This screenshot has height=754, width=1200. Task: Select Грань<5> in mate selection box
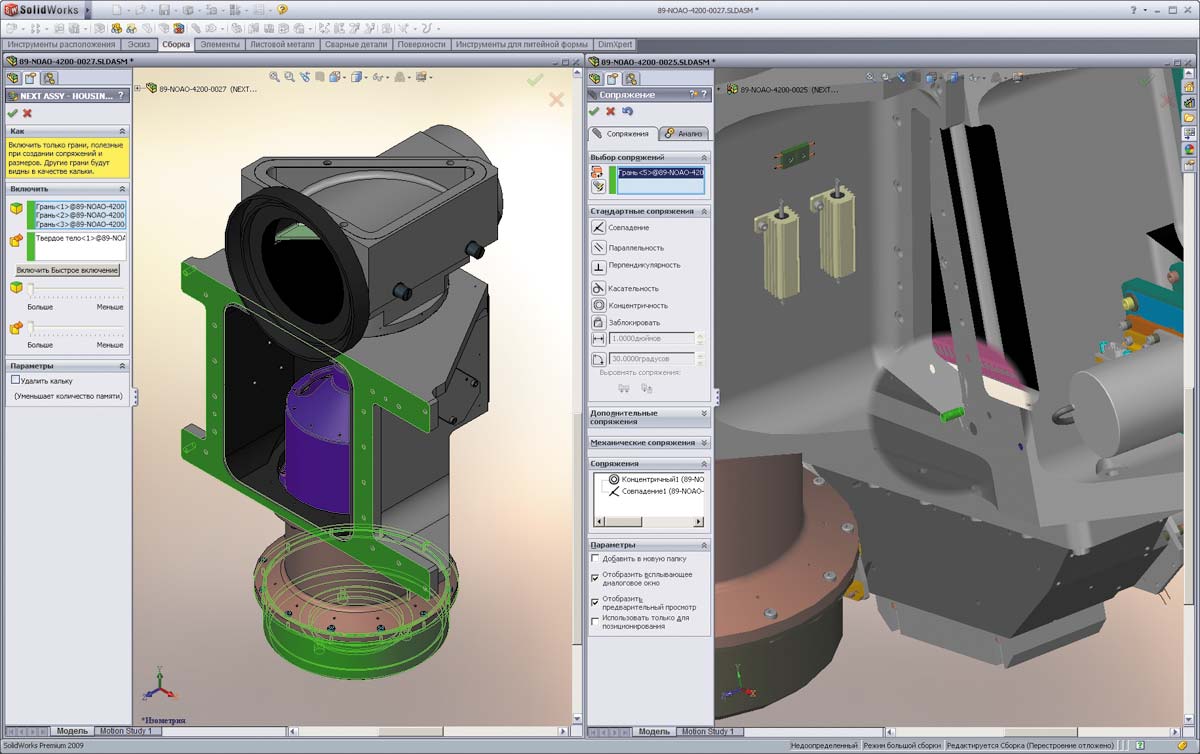pyautogui.click(x=661, y=173)
